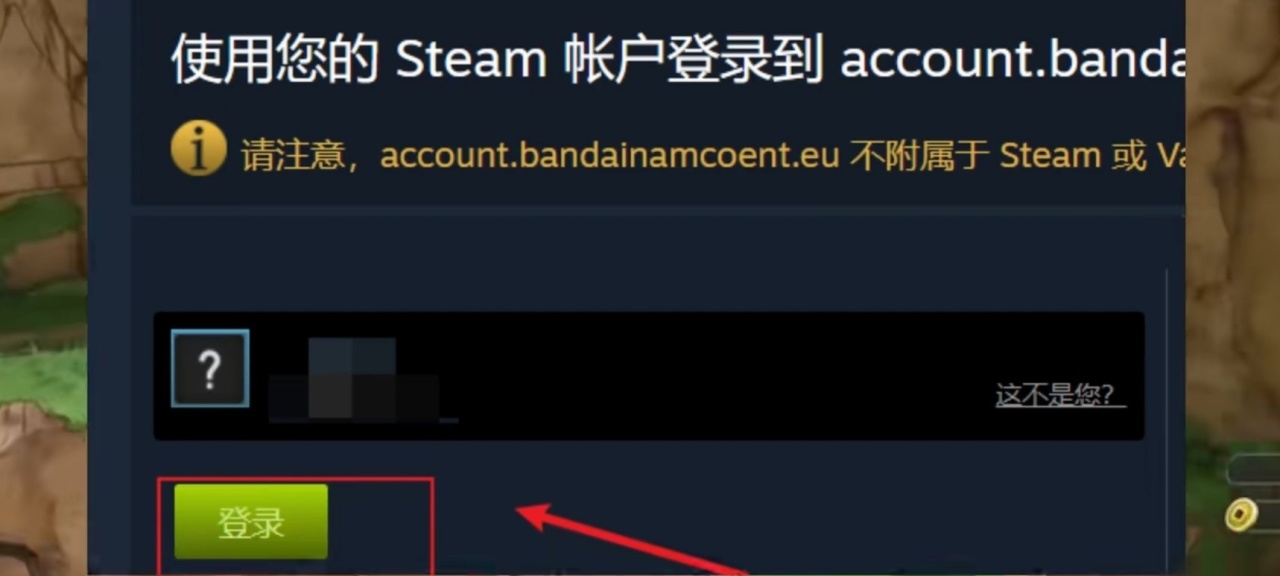Viewport: 1280px width, 576px height.
Task: Click the currency bar beside gold coin
Action: [1268, 515]
